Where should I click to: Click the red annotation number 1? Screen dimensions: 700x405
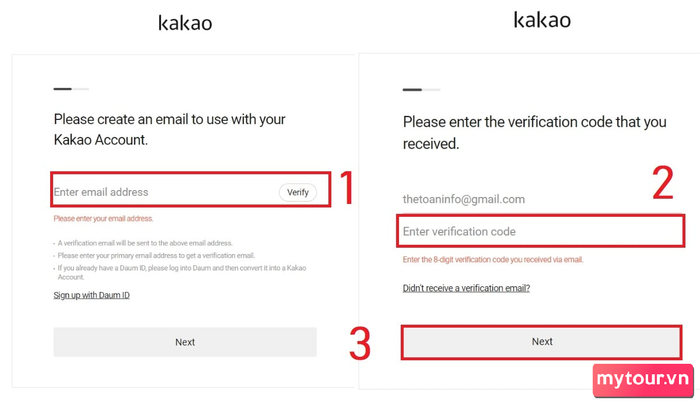345,188
